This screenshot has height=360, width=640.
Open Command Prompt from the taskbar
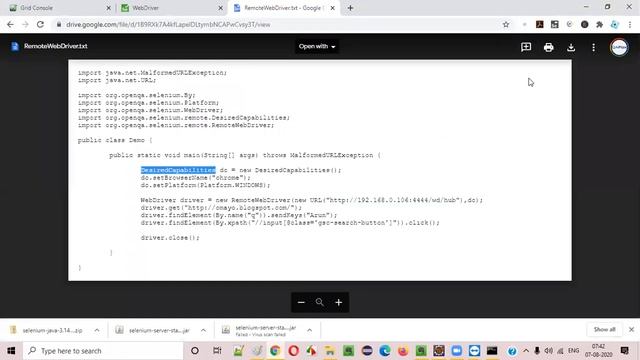(492, 351)
